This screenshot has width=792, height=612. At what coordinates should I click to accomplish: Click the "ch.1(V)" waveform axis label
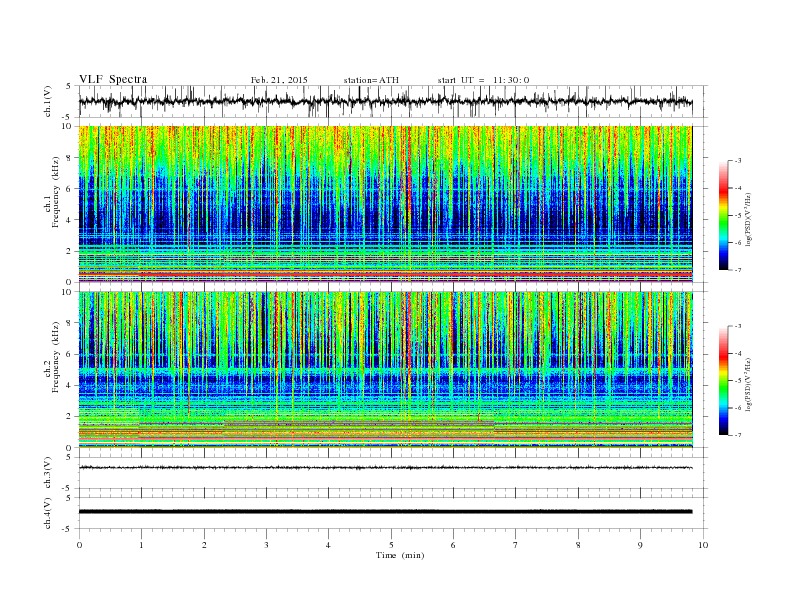(x=48, y=101)
